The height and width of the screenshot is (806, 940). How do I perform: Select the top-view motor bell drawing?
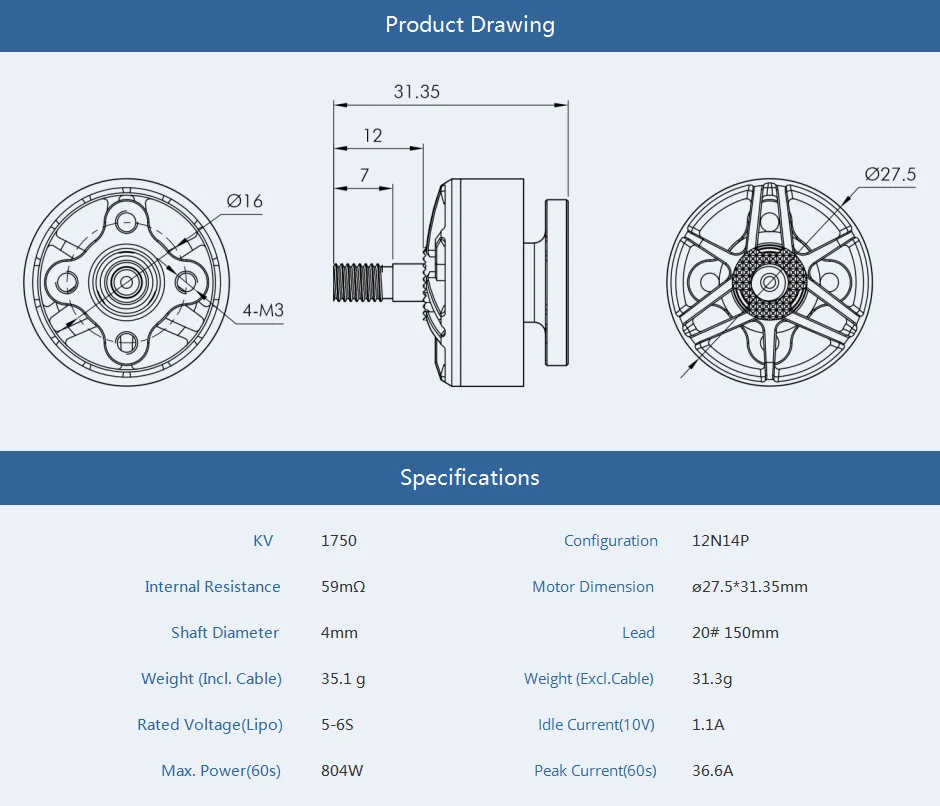770,282
